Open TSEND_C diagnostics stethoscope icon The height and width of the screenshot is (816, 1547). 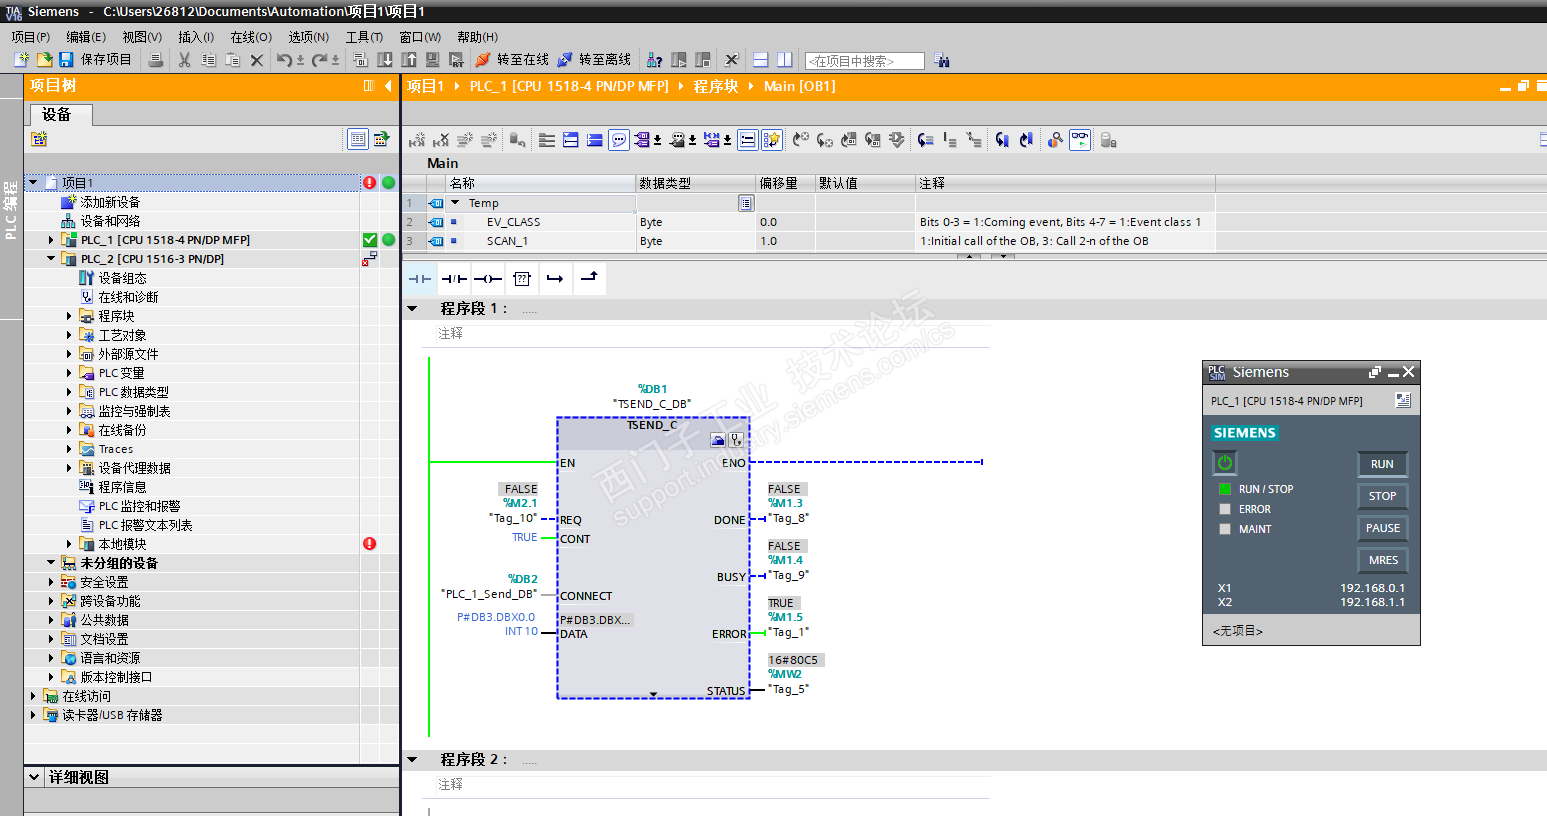[737, 439]
